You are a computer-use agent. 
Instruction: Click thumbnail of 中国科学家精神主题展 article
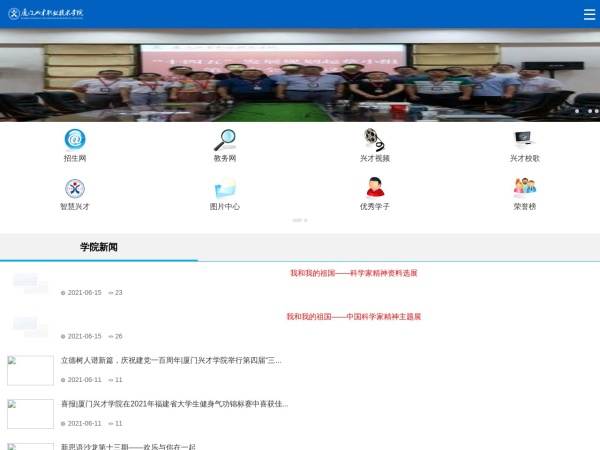tap(30, 327)
